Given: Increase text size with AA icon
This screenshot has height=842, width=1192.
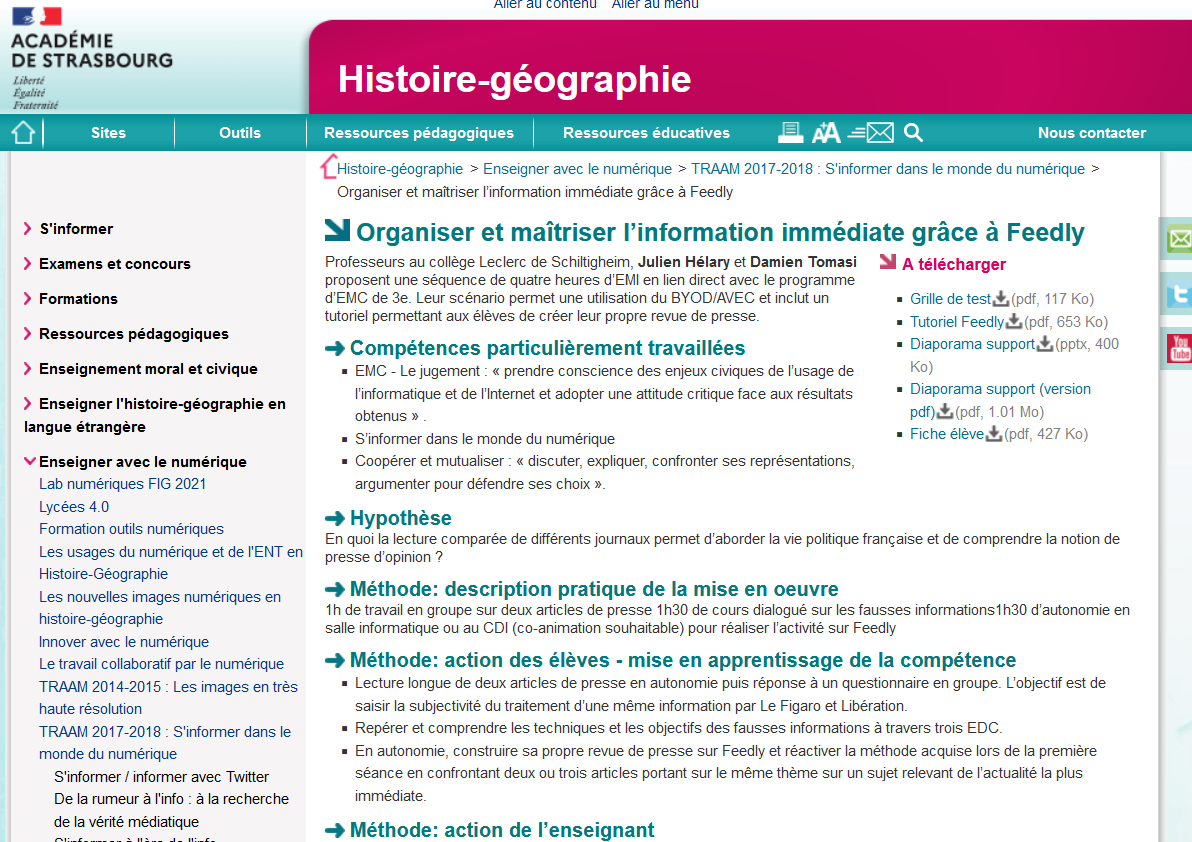Looking at the screenshot, I should tap(826, 132).
